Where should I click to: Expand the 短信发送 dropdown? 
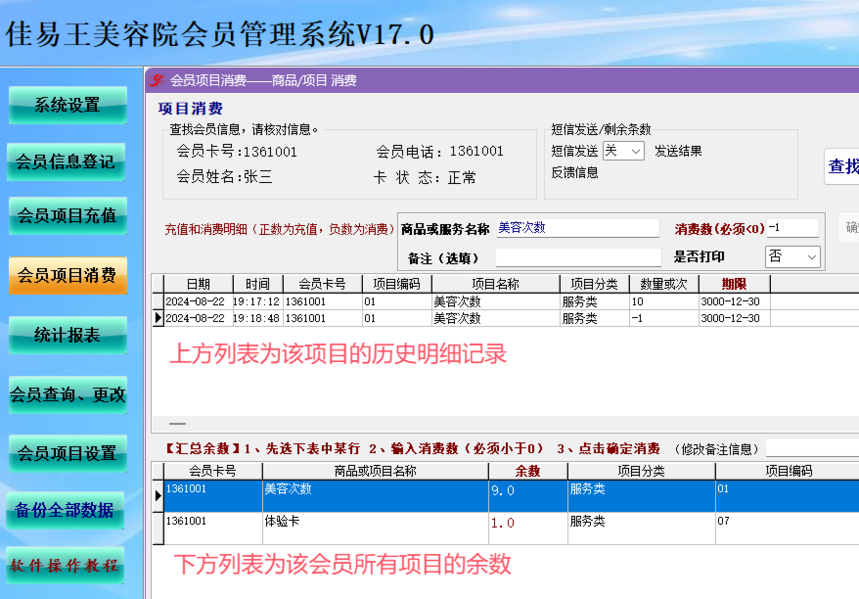pyautogui.click(x=623, y=151)
